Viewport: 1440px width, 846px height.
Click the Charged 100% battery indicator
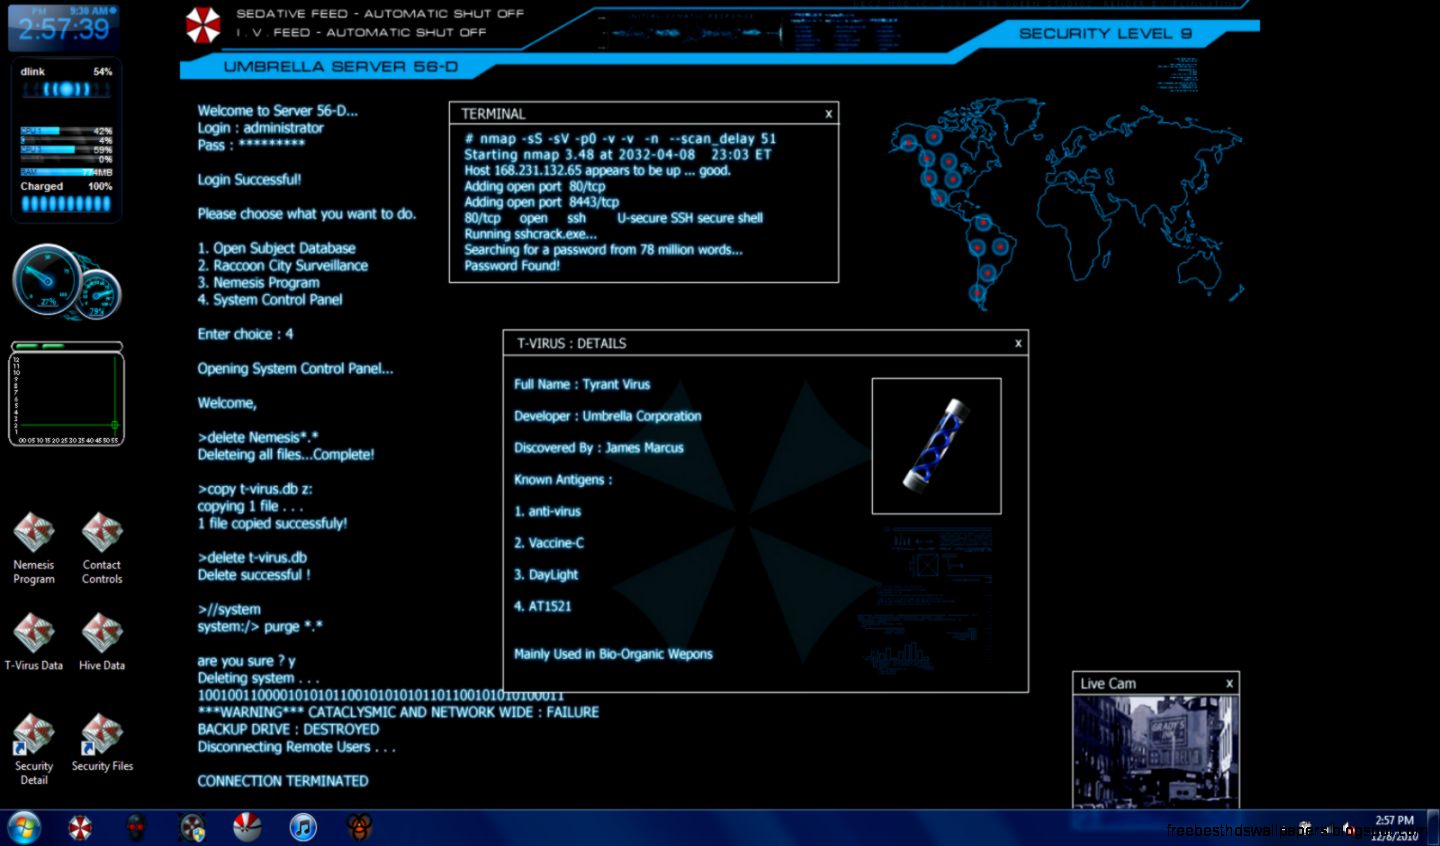click(x=66, y=186)
